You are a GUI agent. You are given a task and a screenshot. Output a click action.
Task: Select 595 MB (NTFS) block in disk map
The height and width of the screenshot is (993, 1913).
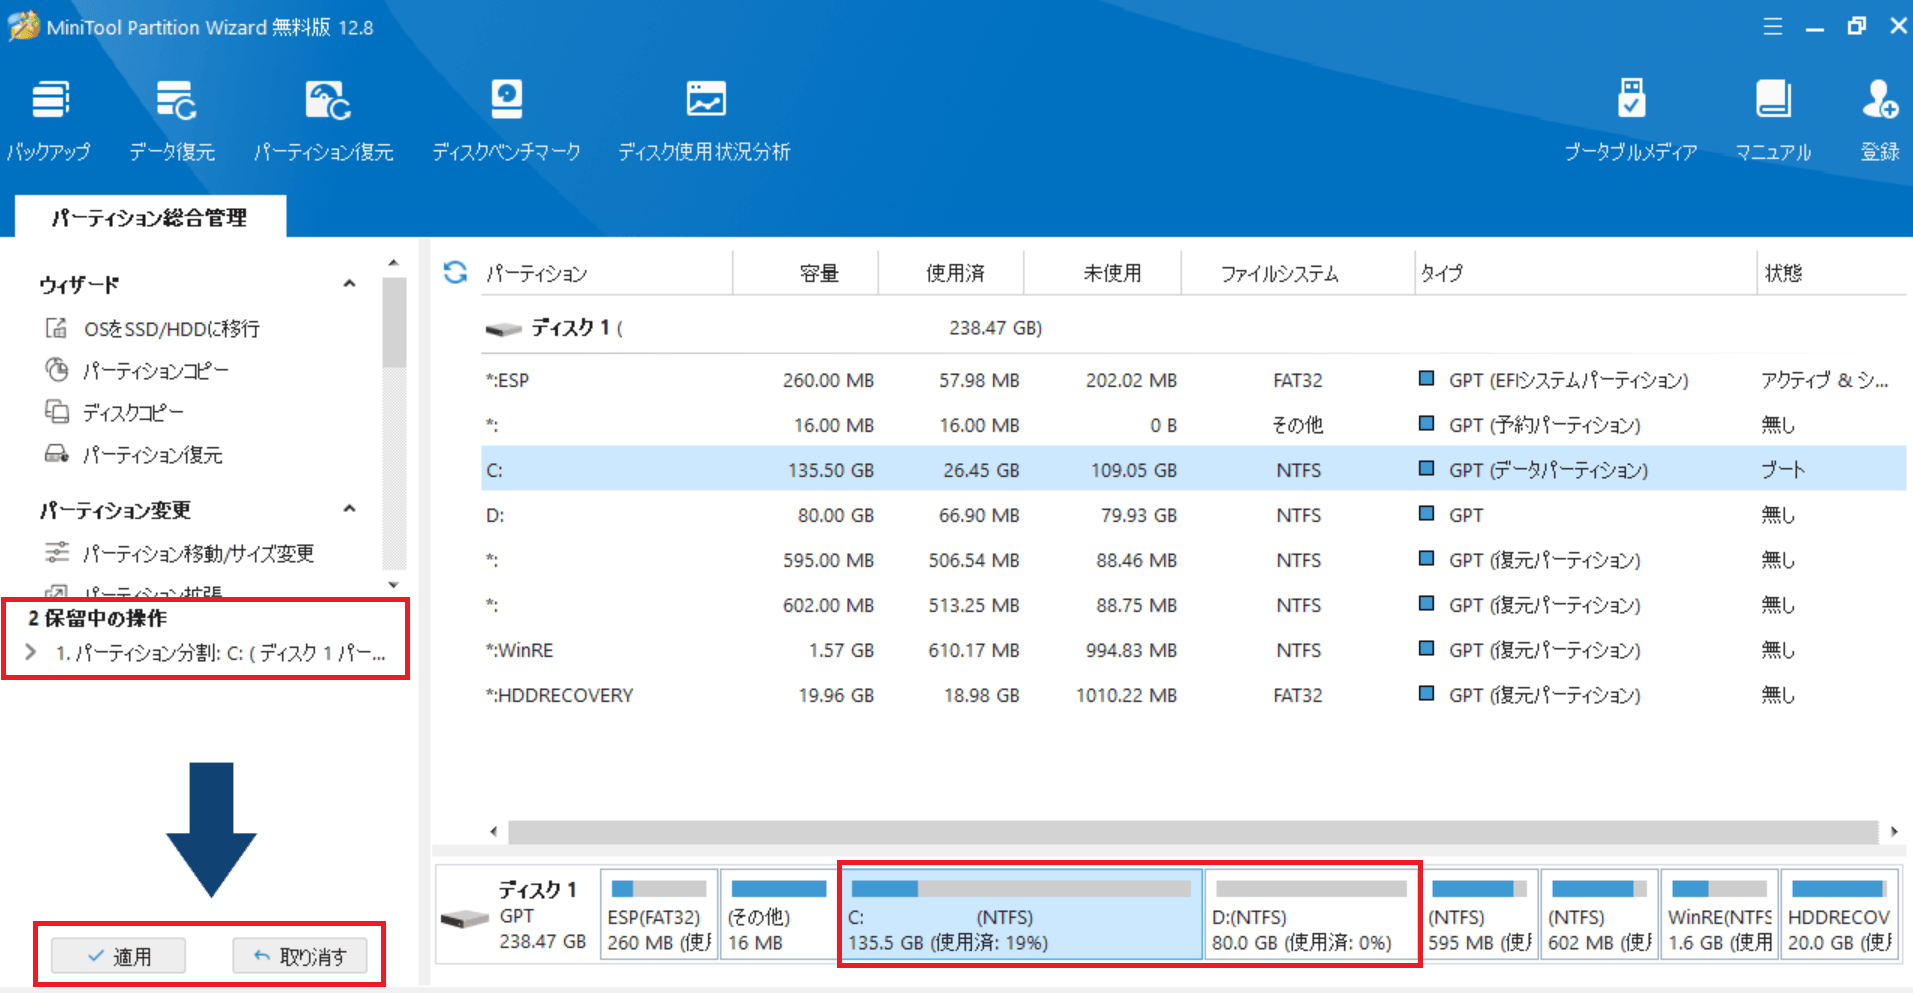pos(1479,916)
